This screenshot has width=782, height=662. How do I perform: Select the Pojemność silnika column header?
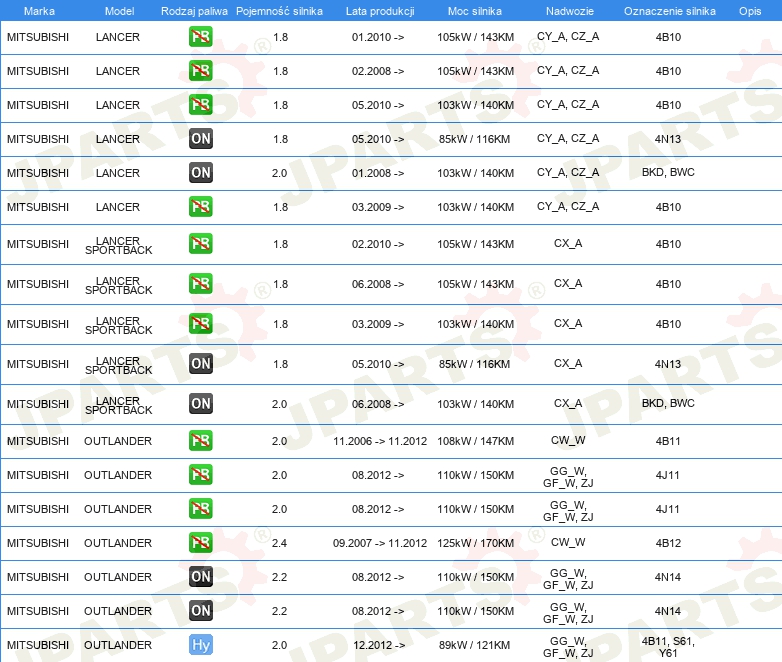(x=280, y=10)
